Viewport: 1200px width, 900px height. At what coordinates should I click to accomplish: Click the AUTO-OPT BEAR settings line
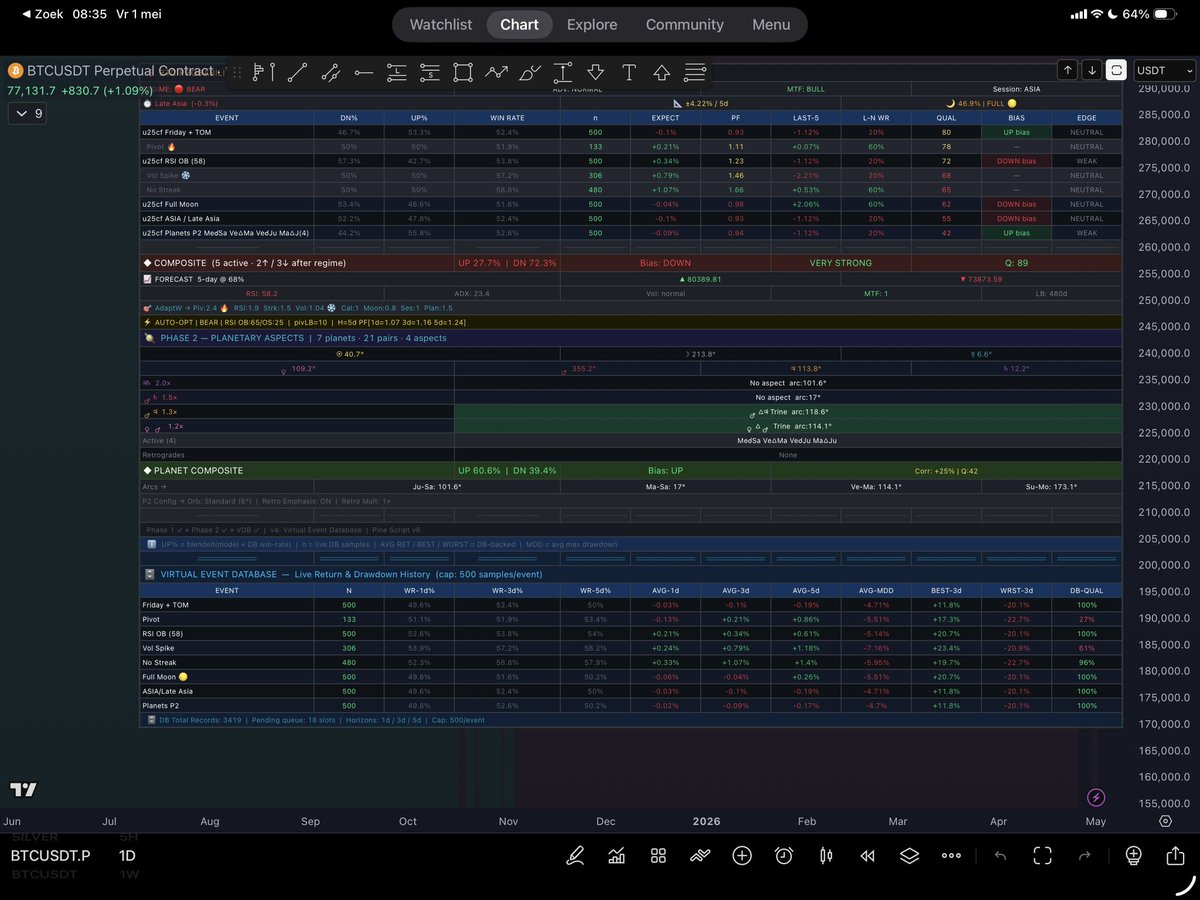pos(630,323)
